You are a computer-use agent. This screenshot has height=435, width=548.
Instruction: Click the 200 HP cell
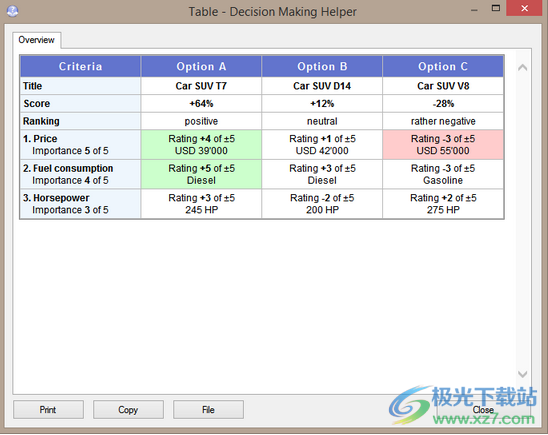[322, 204]
